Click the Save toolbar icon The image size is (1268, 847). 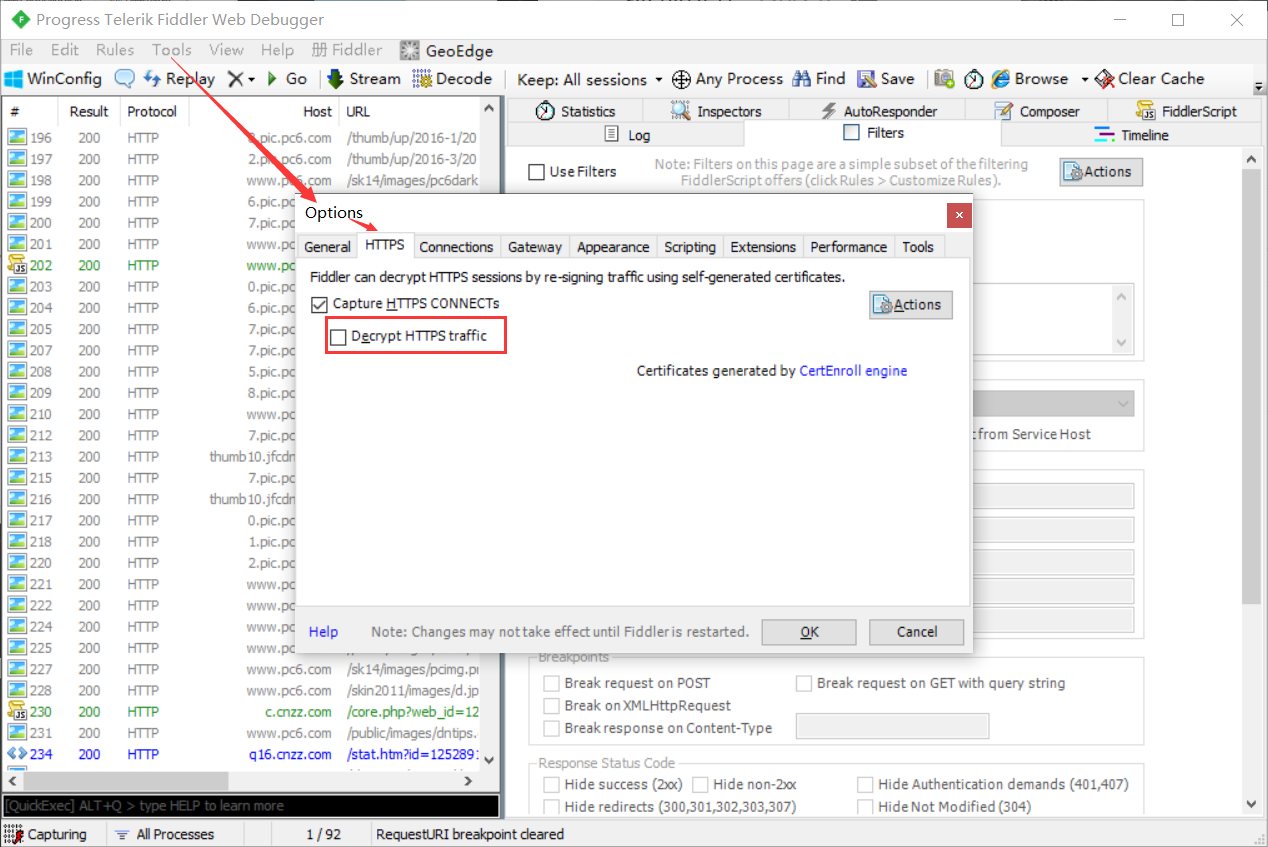click(866, 79)
